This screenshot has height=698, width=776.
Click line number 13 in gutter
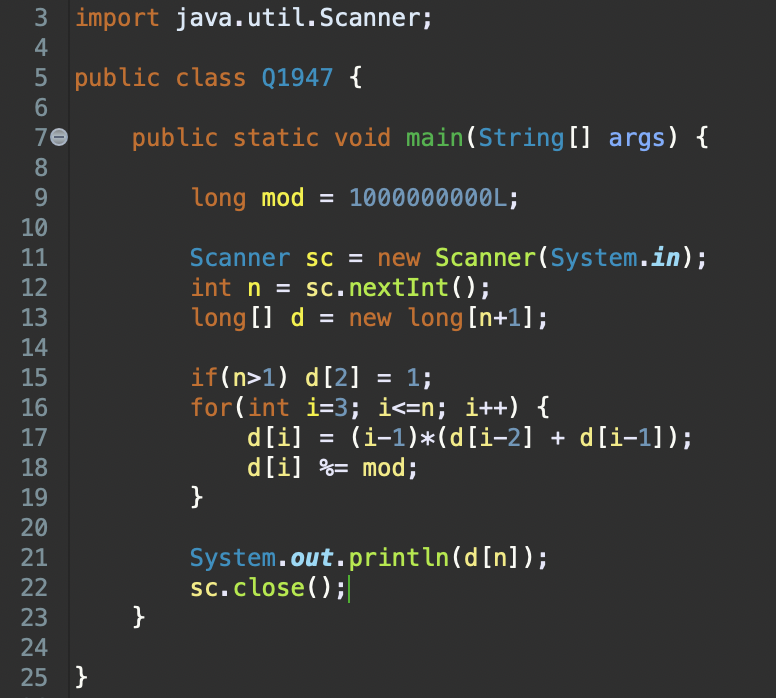(34, 318)
